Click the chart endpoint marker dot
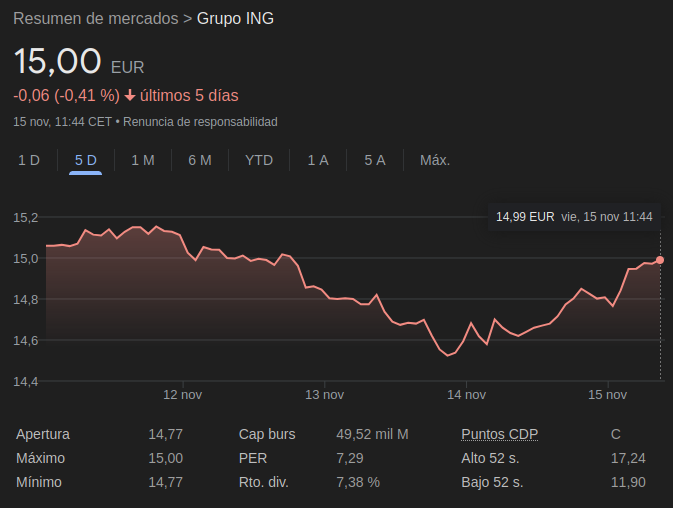The image size is (673, 508). pyautogui.click(x=660, y=260)
